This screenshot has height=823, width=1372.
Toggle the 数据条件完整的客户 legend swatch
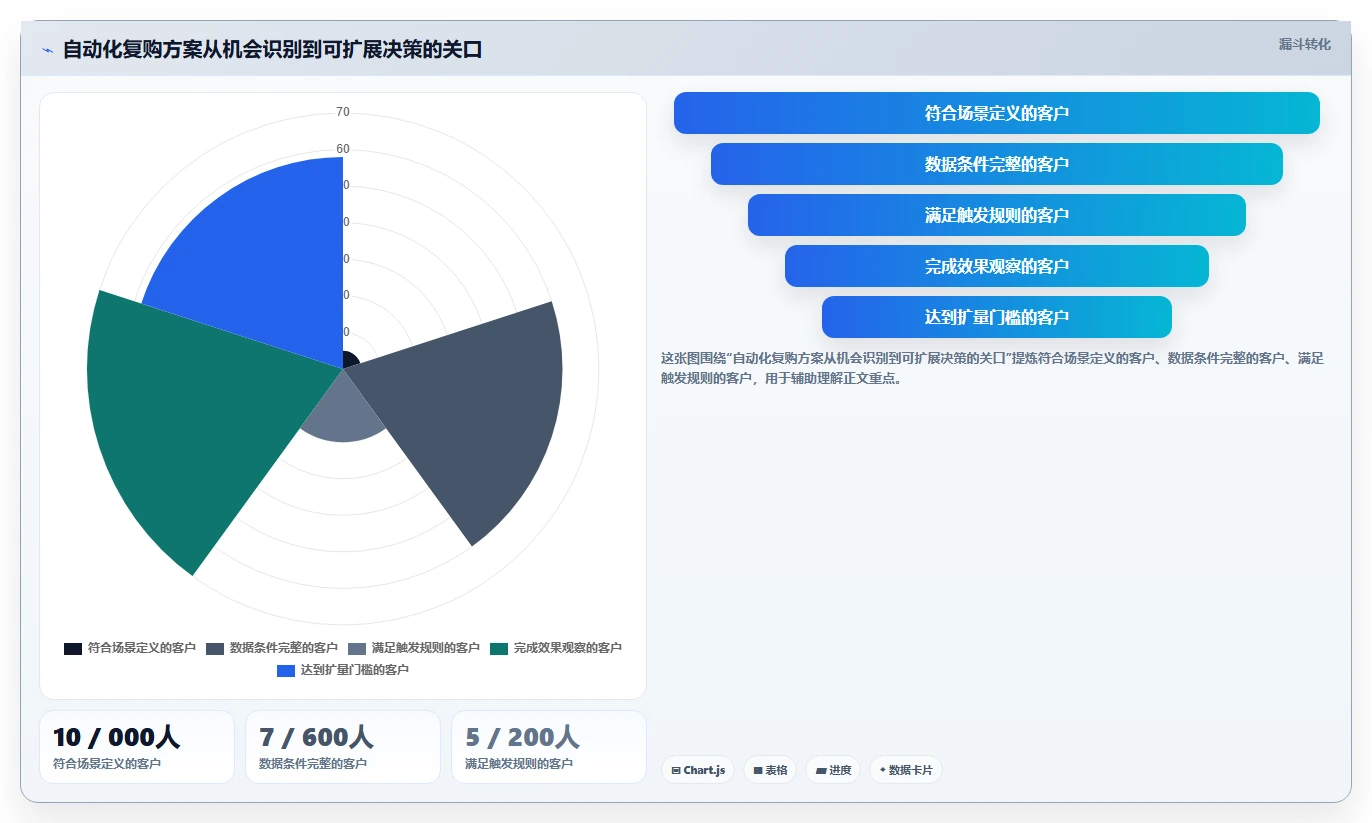pos(215,648)
